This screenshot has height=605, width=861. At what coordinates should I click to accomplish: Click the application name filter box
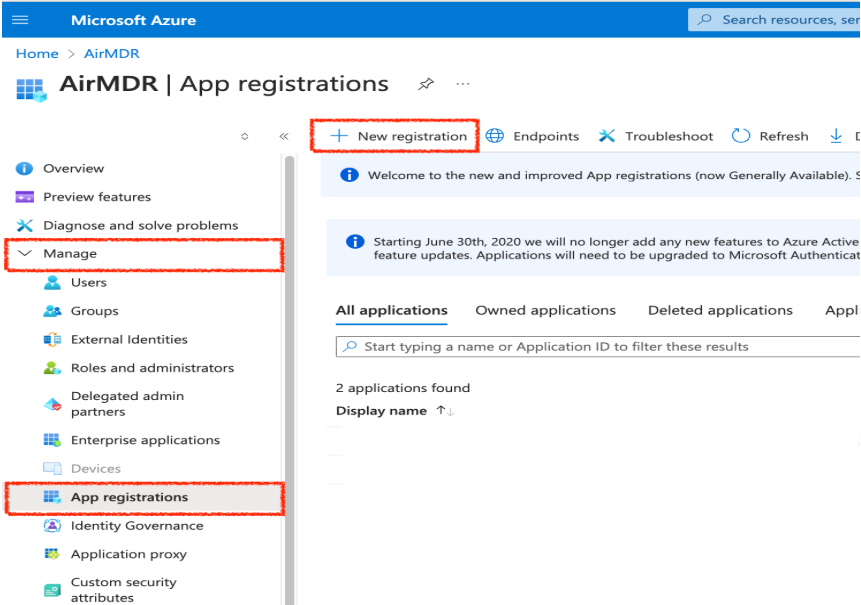pyautogui.click(x=598, y=347)
